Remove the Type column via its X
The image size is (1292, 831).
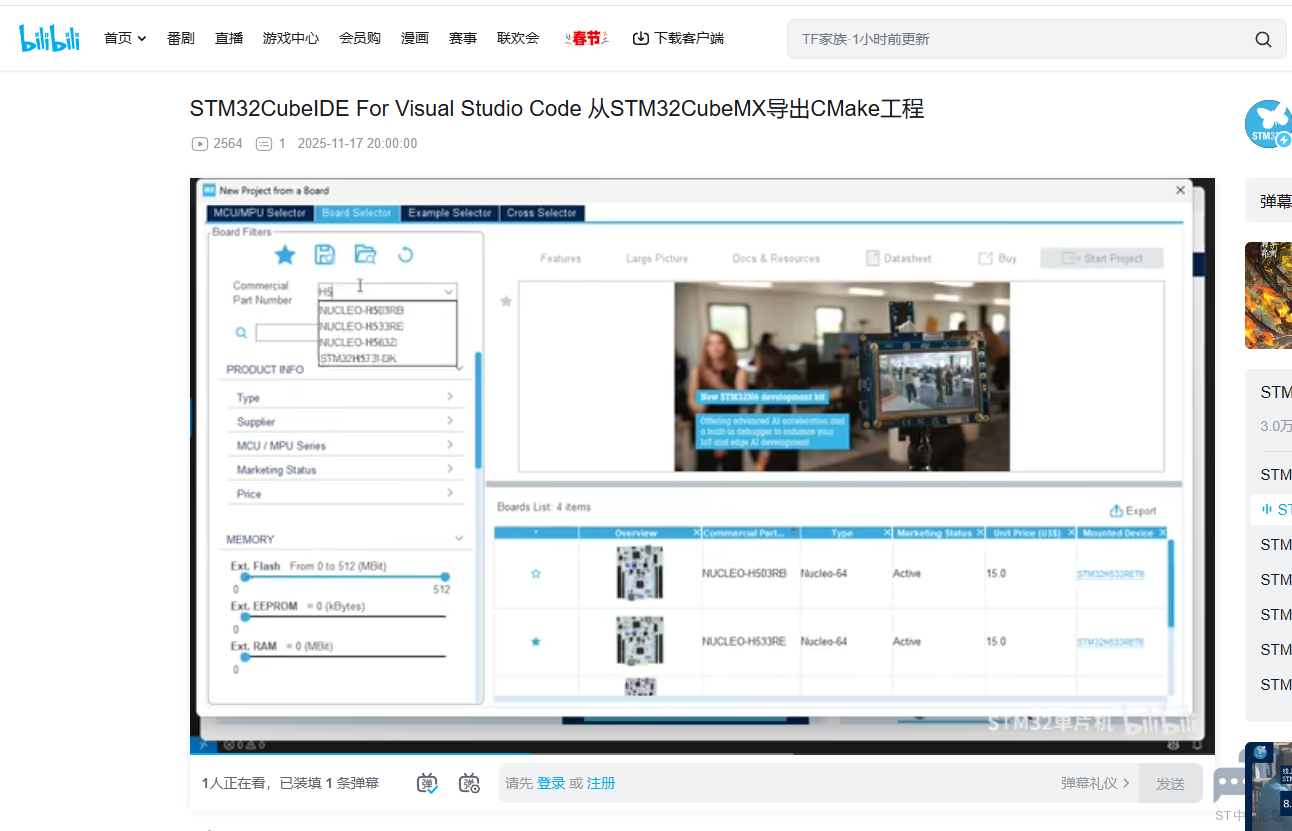(x=887, y=533)
